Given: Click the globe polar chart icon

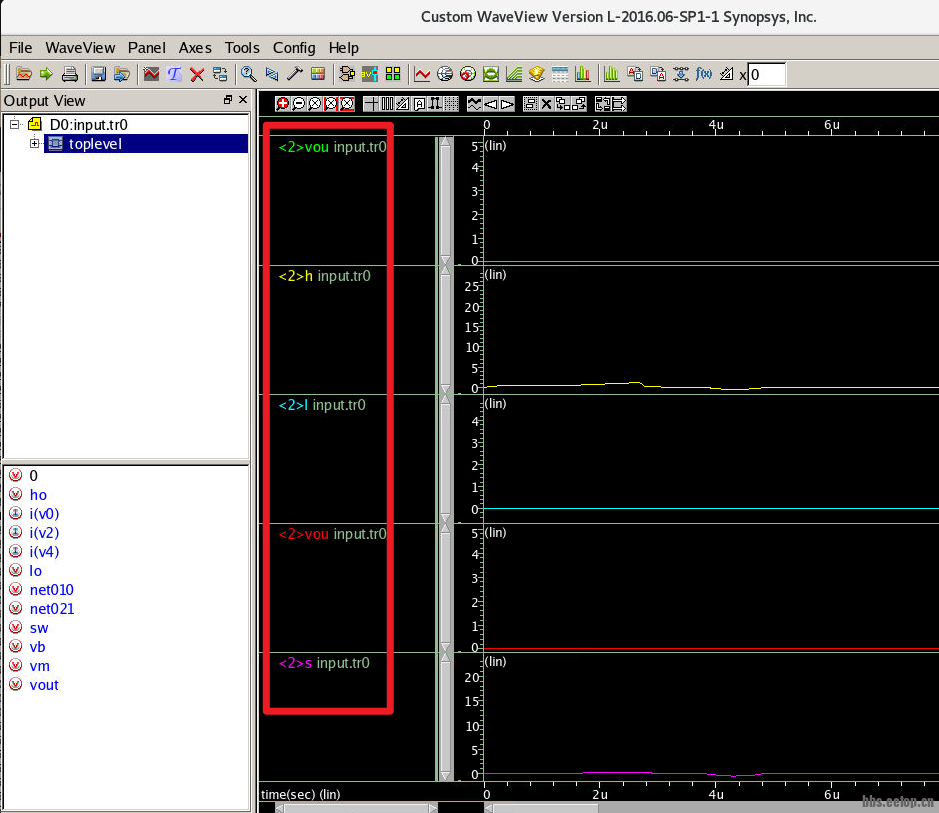Looking at the screenshot, I should [x=445, y=74].
